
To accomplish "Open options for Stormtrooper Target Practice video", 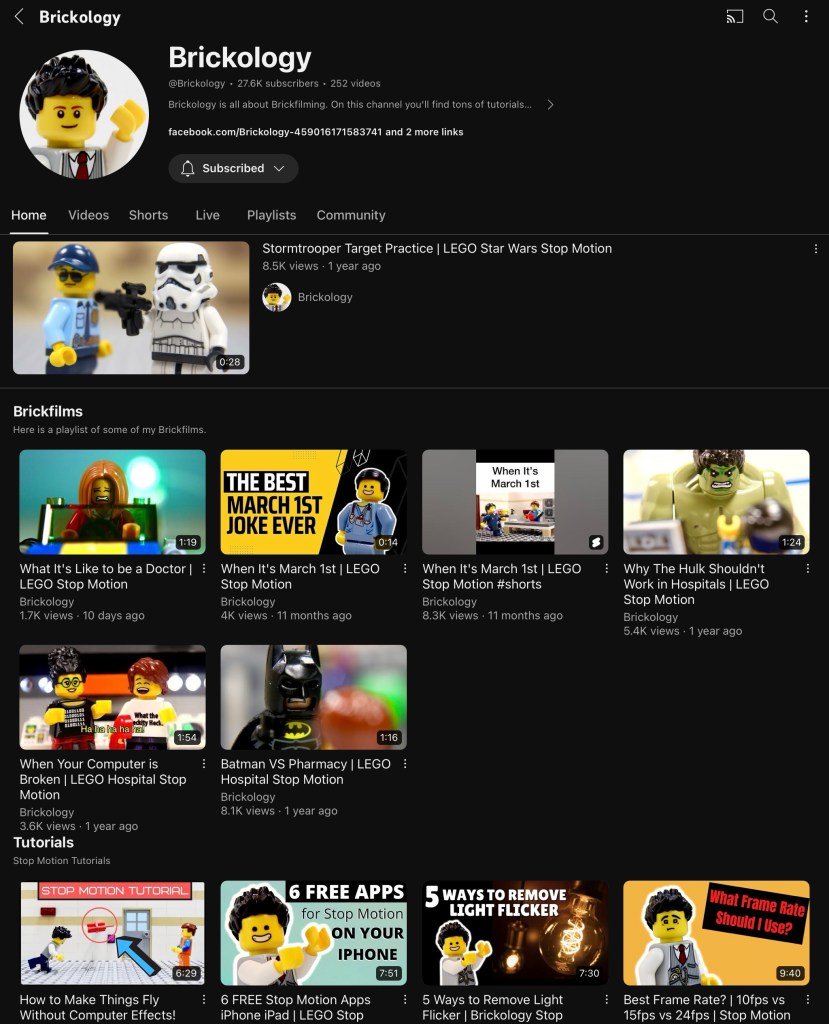I will 815,249.
